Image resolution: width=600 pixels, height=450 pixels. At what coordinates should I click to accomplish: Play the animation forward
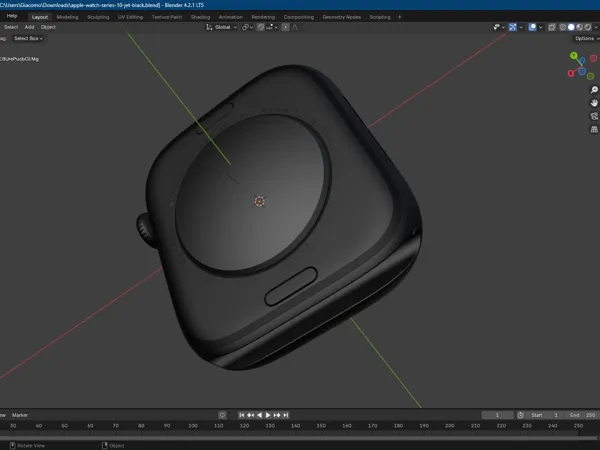click(268, 415)
